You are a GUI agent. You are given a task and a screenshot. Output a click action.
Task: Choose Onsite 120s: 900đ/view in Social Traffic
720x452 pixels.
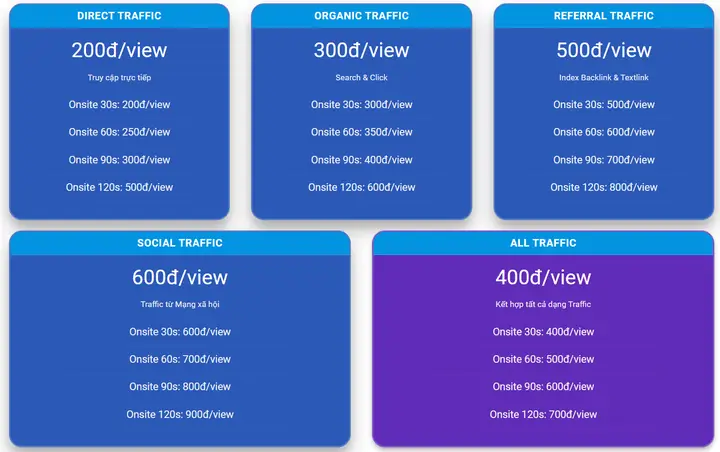[x=180, y=414]
